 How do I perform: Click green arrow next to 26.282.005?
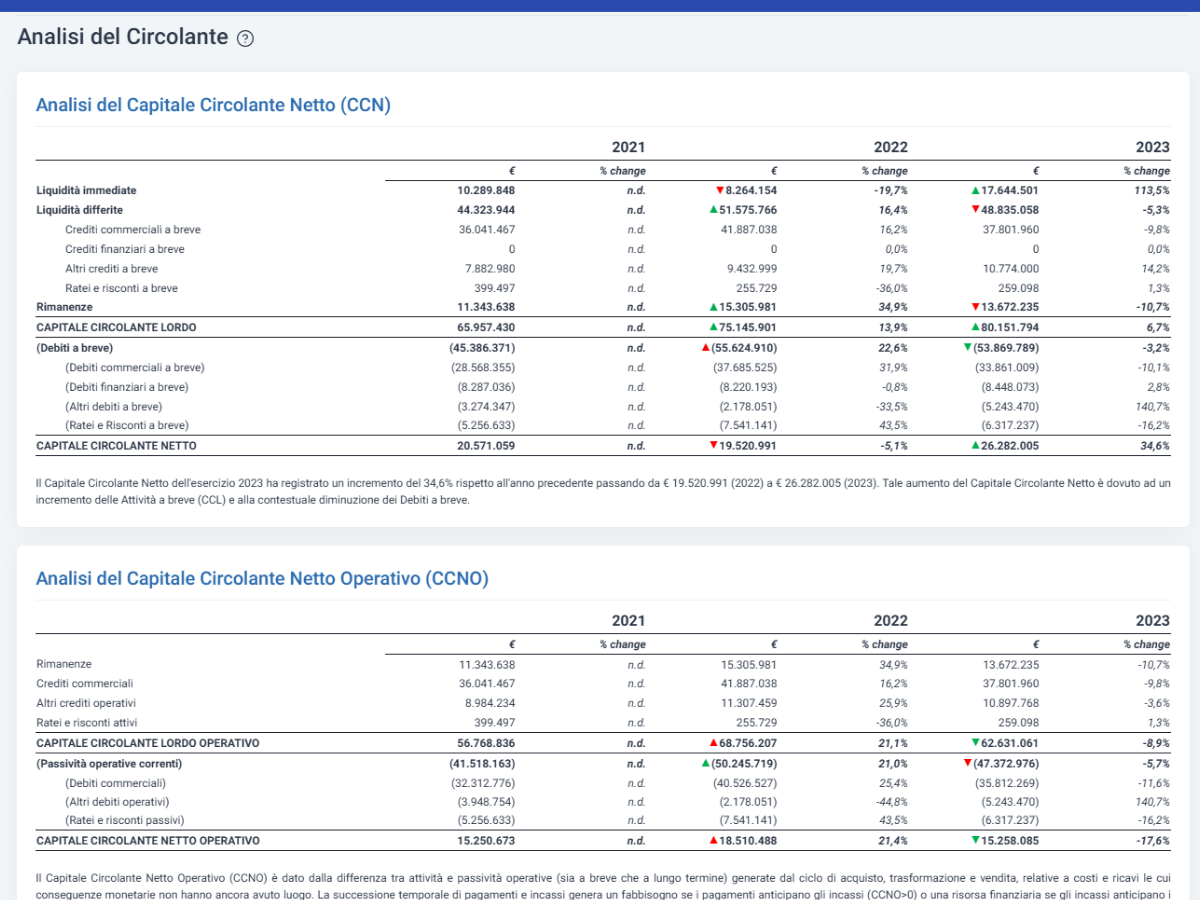point(975,445)
